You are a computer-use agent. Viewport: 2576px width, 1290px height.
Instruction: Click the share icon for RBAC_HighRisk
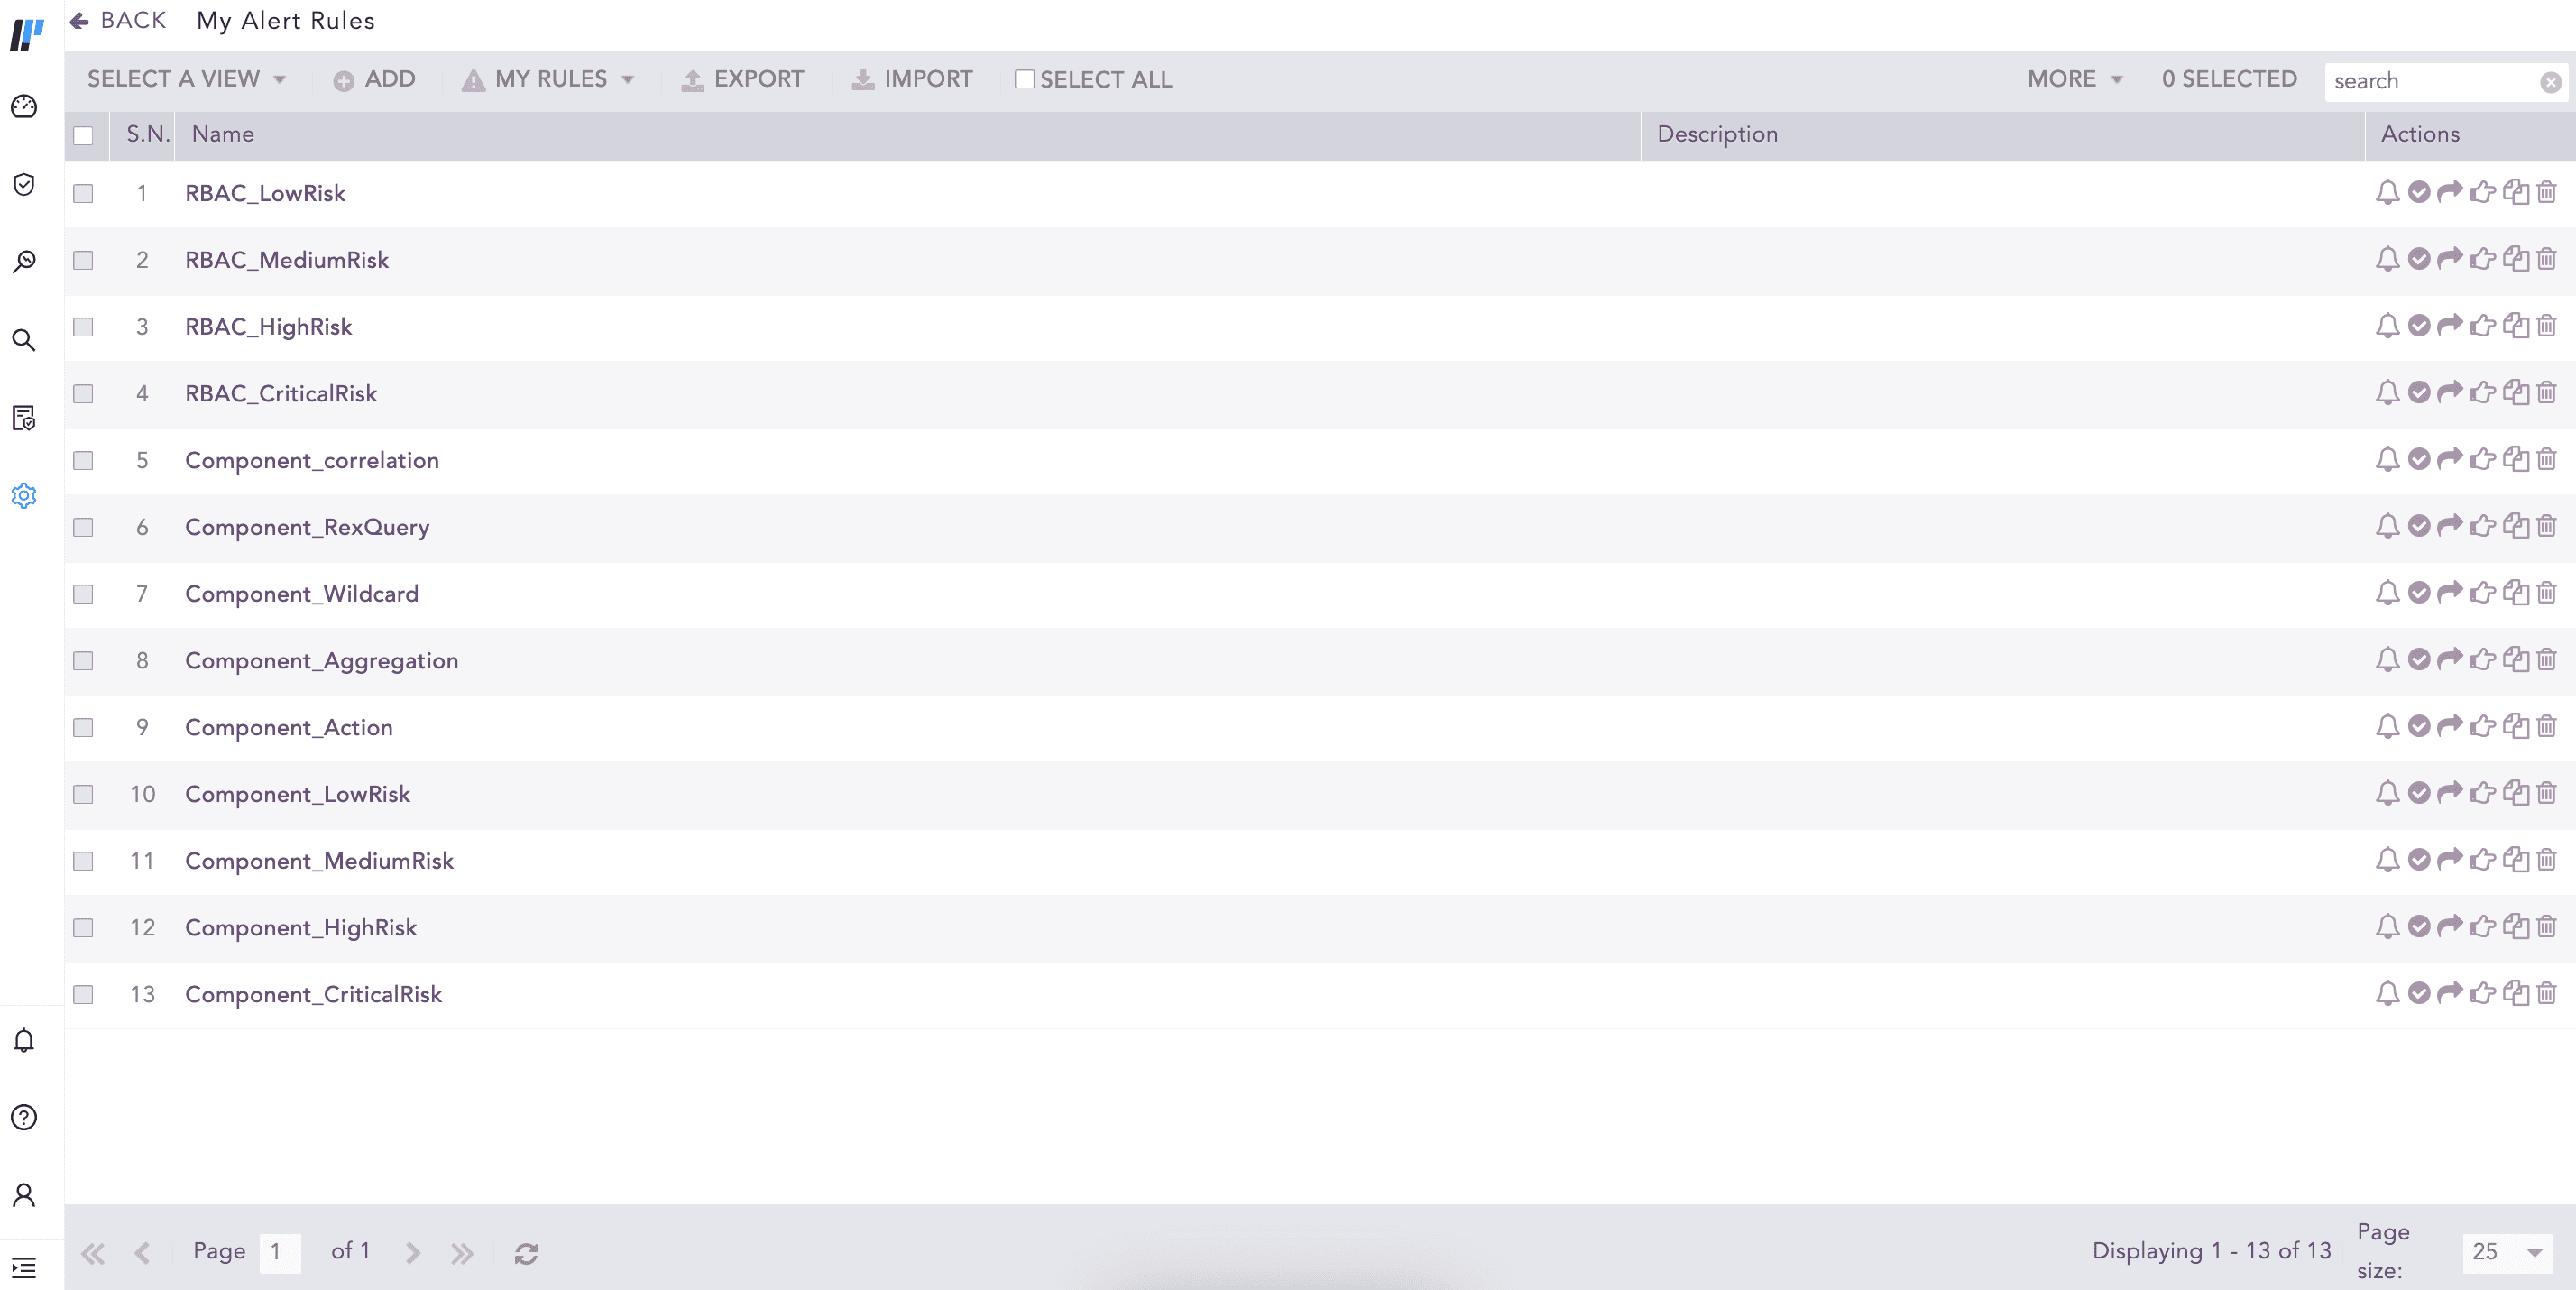pos(2450,326)
